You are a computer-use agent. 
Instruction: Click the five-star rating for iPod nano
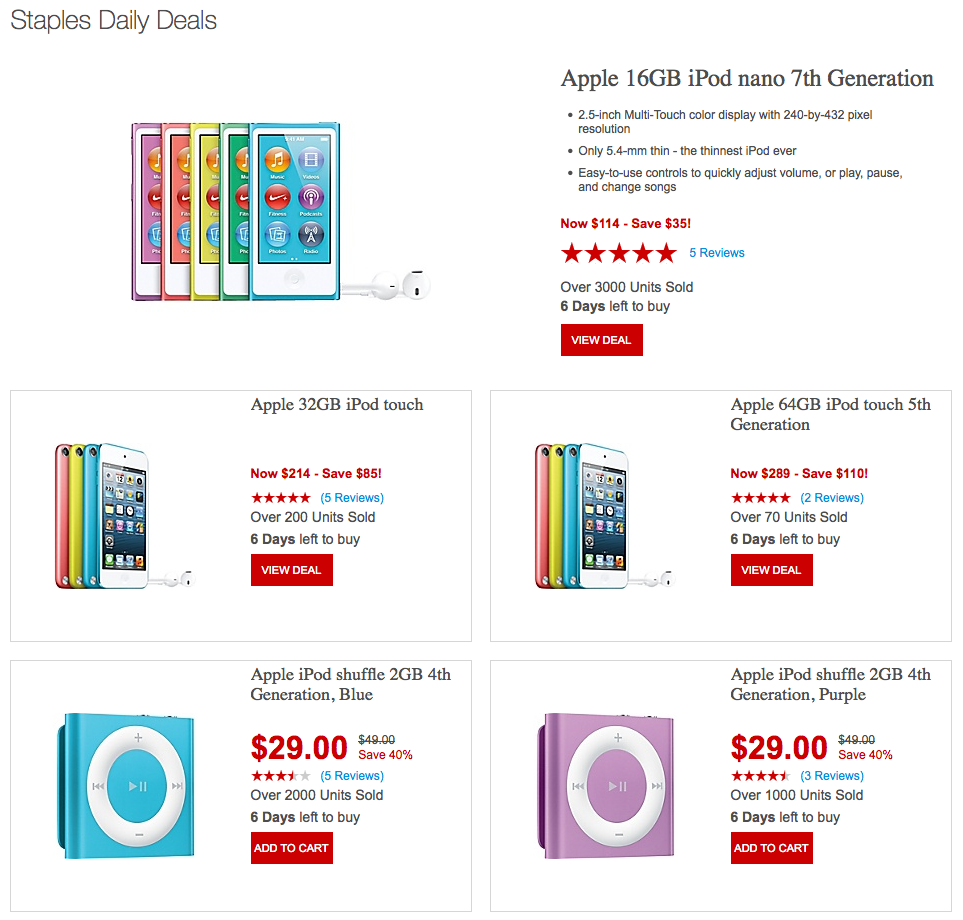pyautogui.click(x=618, y=253)
